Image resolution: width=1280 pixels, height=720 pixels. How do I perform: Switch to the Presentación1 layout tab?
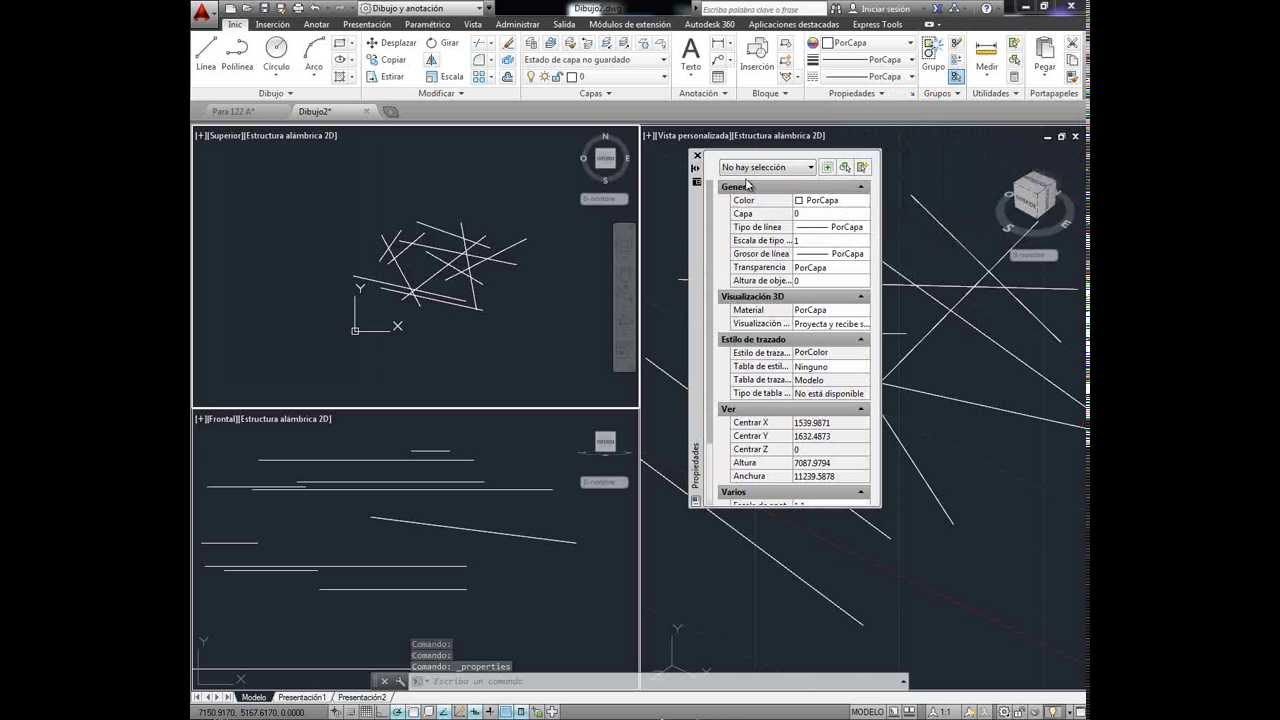(x=302, y=697)
